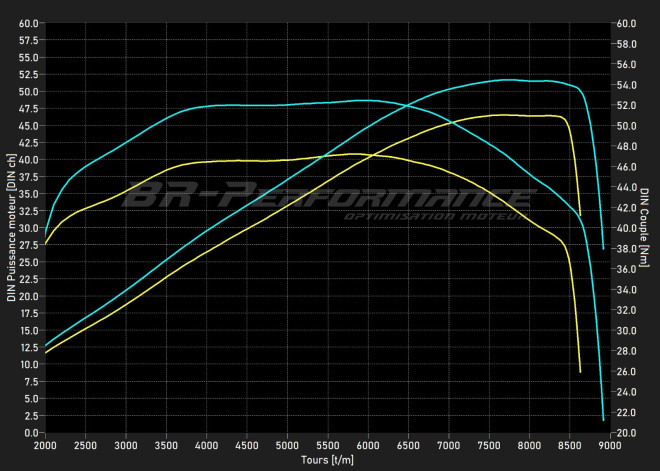The height and width of the screenshot is (471, 660).
Task: Click the "Tours [t/m]" x-axis title
Action: pos(327,461)
